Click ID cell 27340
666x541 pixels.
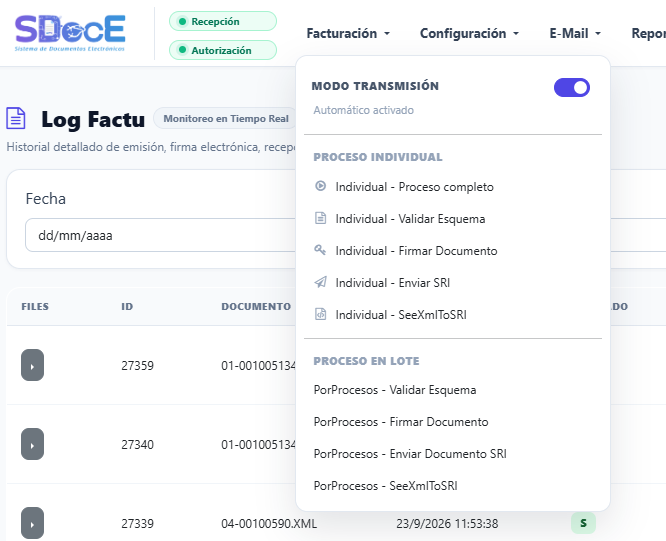pyautogui.click(x=137, y=444)
